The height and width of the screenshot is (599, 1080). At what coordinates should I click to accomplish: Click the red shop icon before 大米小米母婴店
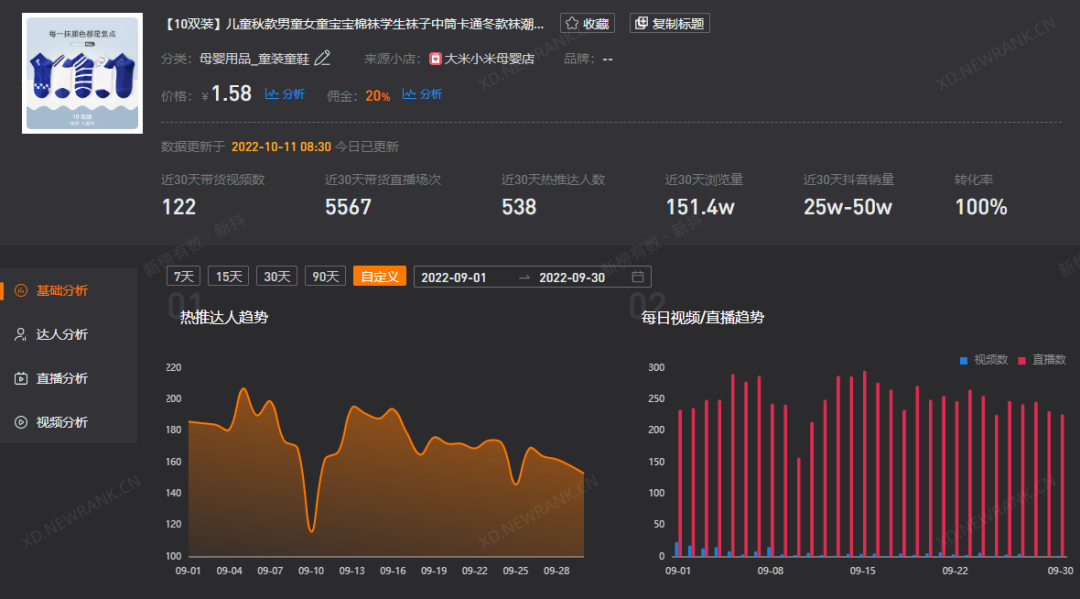[435, 59]
